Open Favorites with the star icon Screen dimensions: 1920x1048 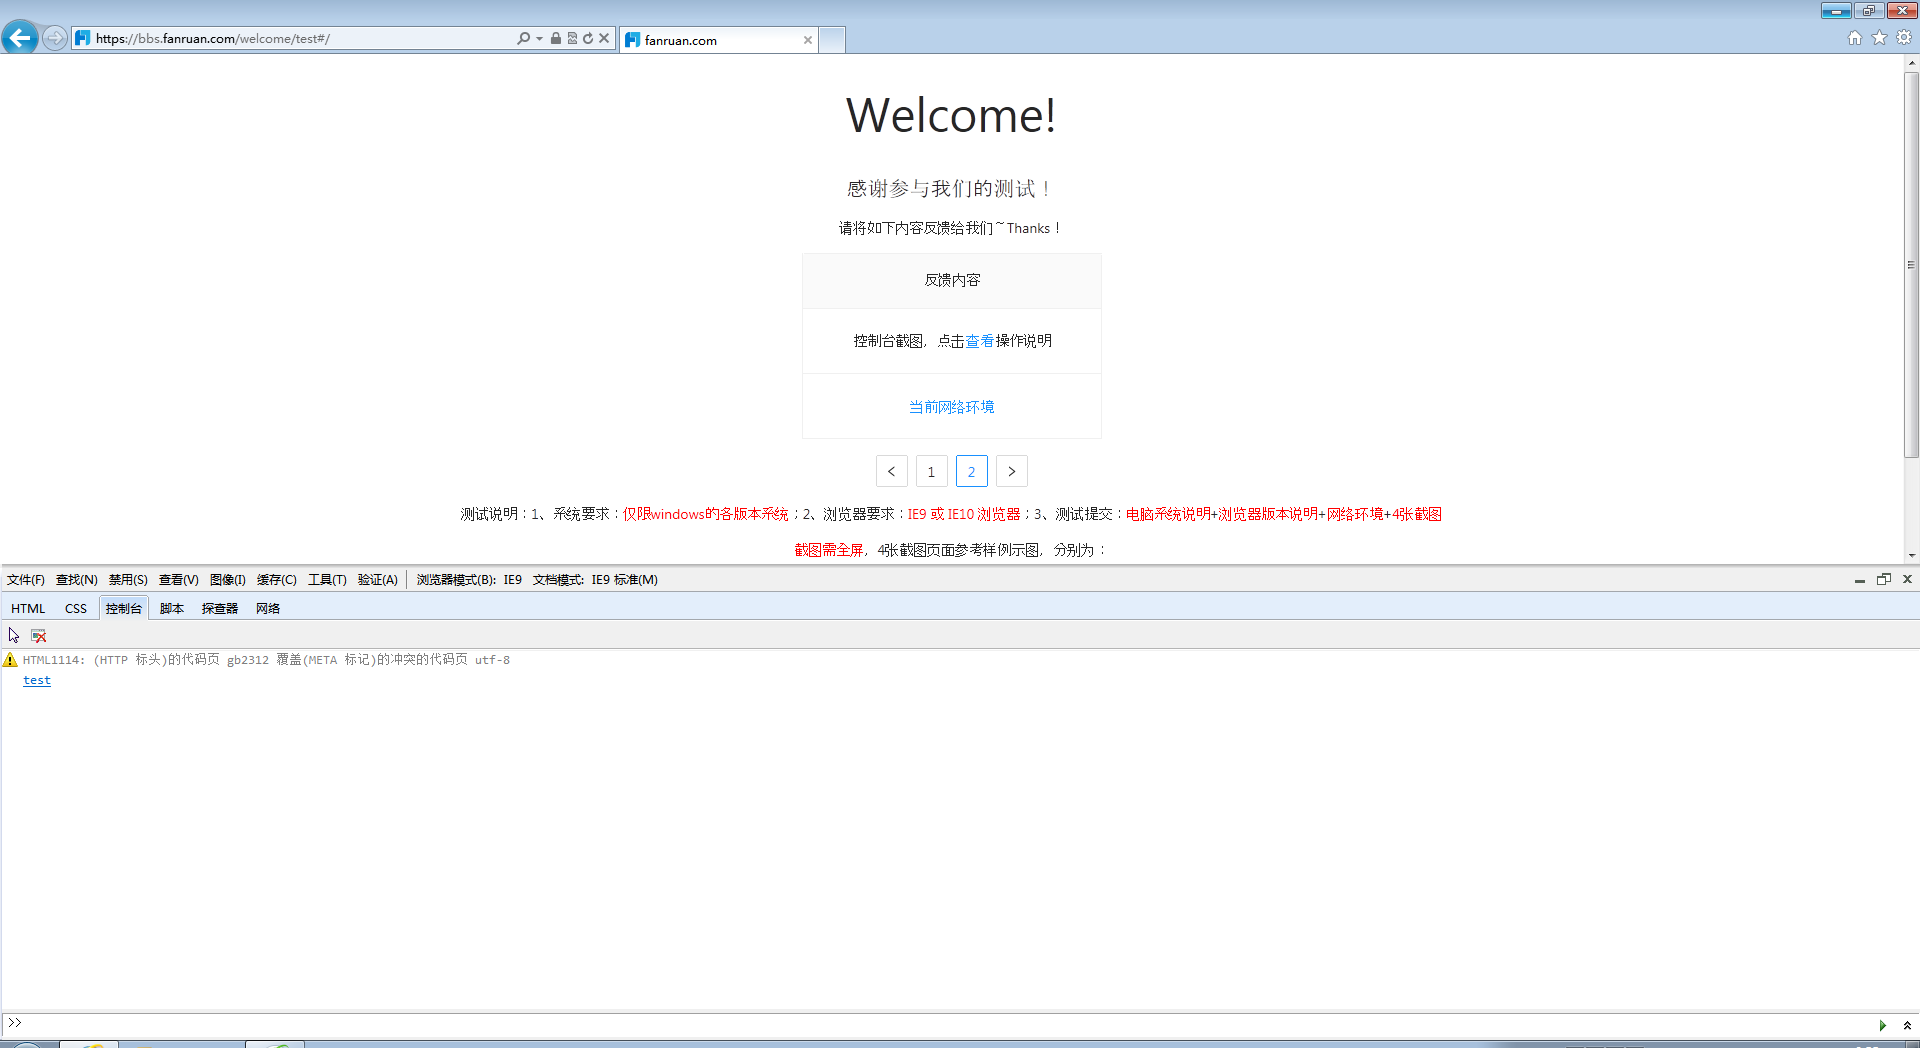(x=1879, y=38)
